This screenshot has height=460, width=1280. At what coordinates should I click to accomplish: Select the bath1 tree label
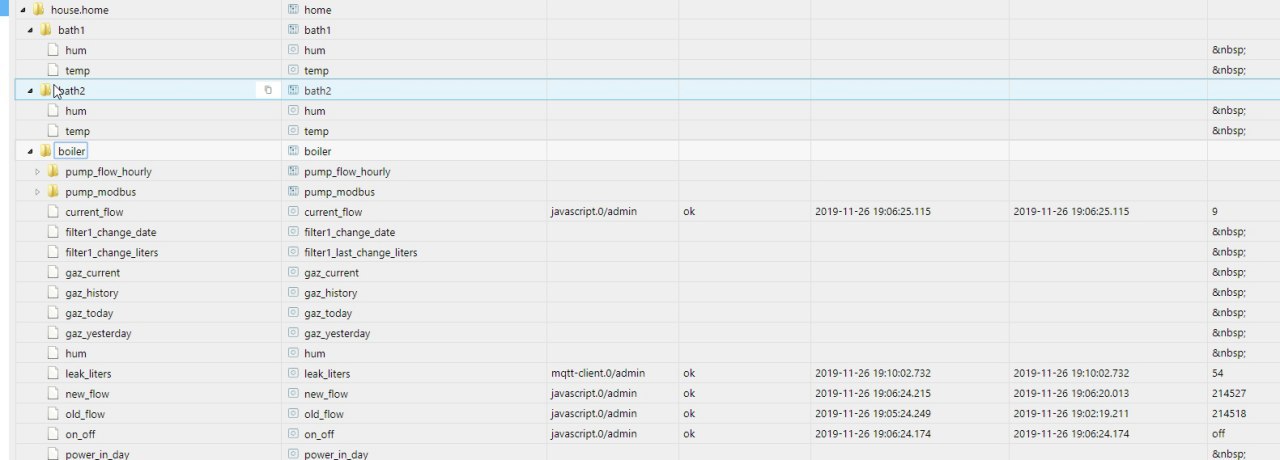point(72,30)
